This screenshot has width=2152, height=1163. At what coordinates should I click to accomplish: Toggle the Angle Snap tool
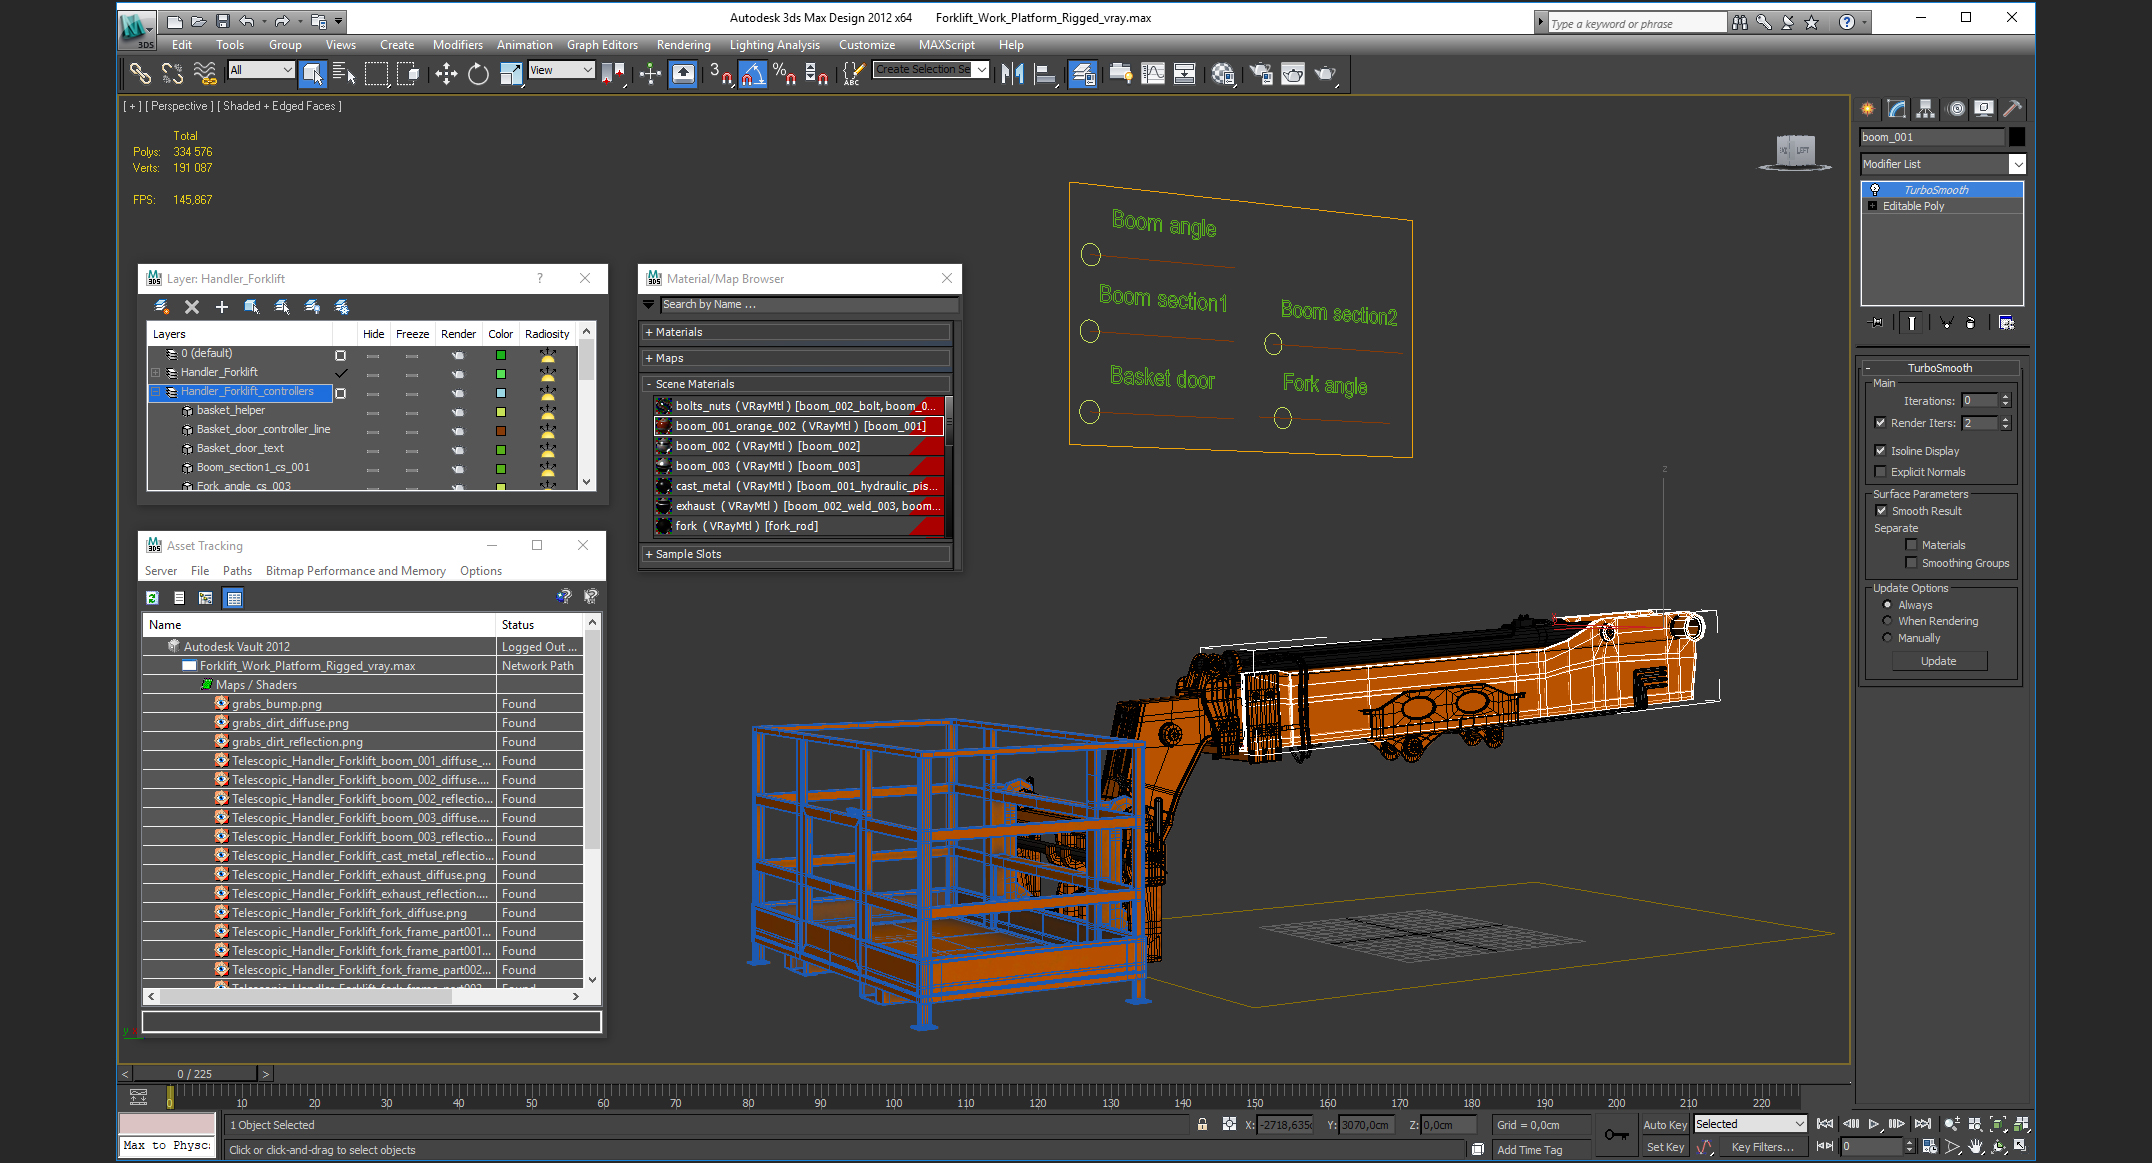click(x=752, y=73)
